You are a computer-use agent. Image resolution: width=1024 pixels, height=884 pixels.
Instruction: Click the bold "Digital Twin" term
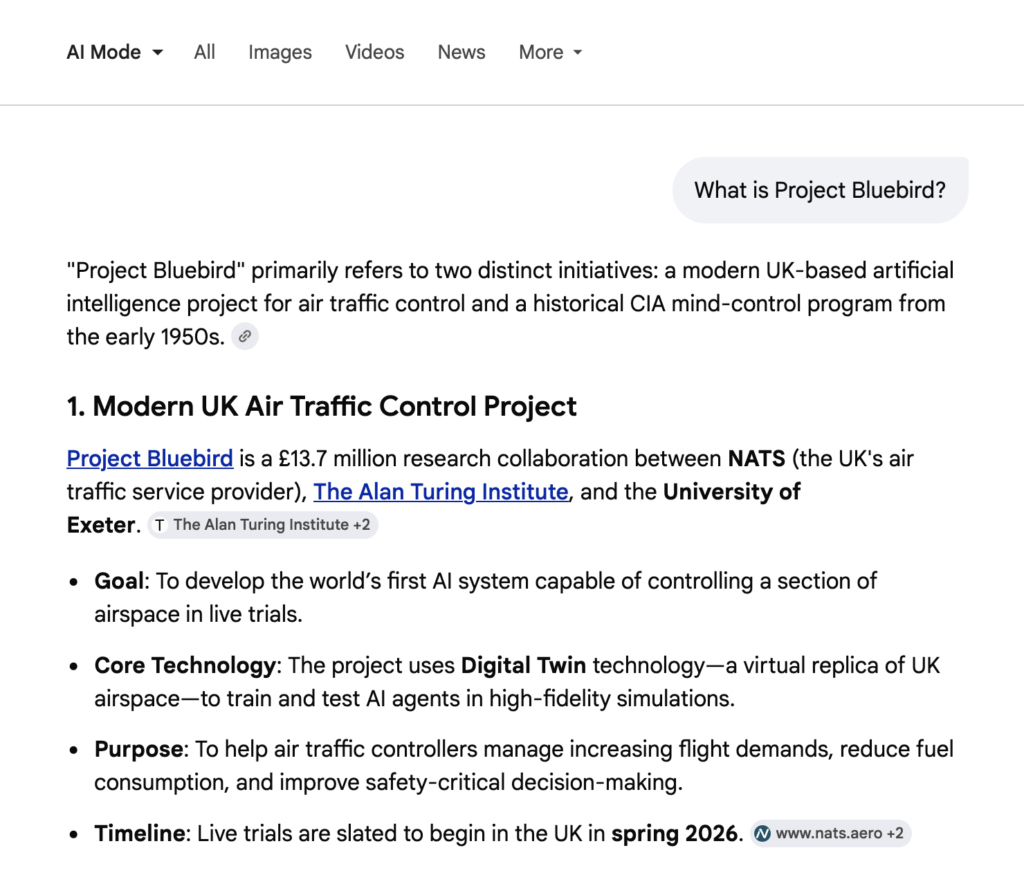pyautogui.click(x=523, y=665)
